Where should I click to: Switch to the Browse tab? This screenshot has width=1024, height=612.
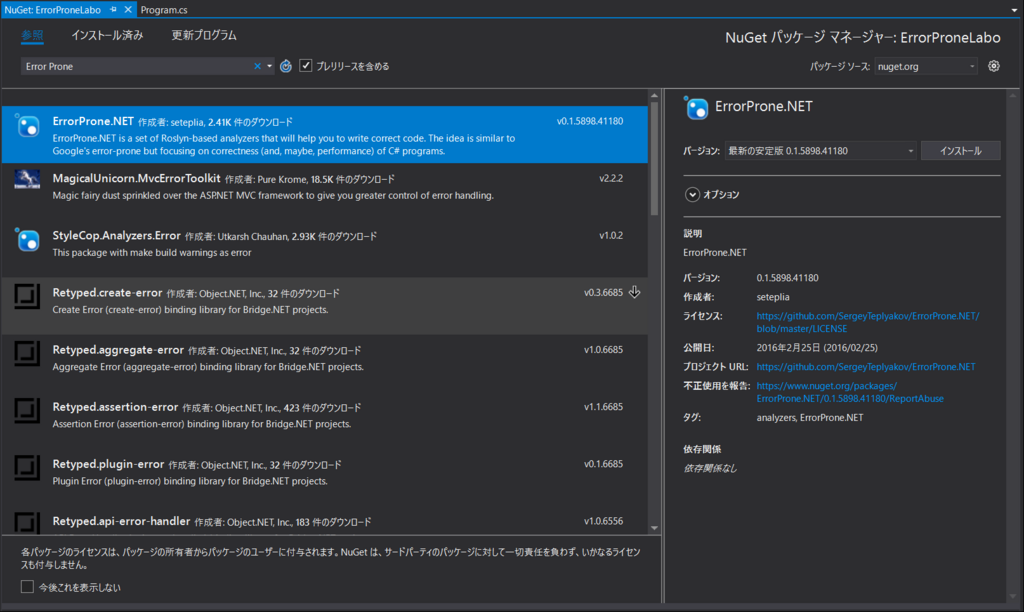[x=32, y=35]
